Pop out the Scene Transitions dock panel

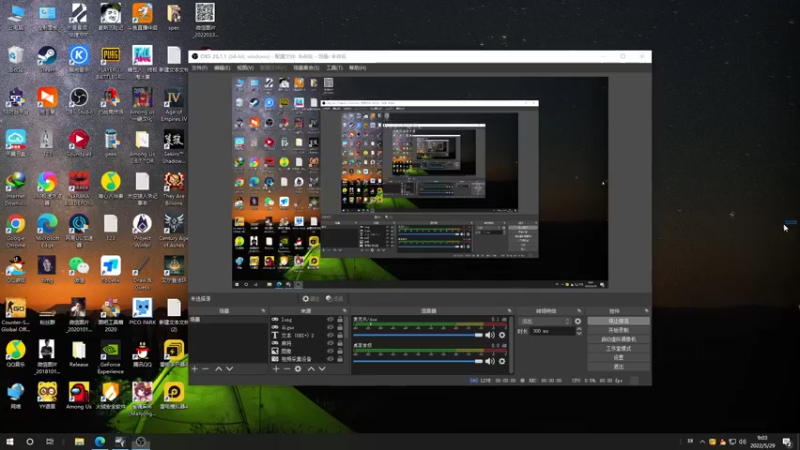[x=579, y=311]
